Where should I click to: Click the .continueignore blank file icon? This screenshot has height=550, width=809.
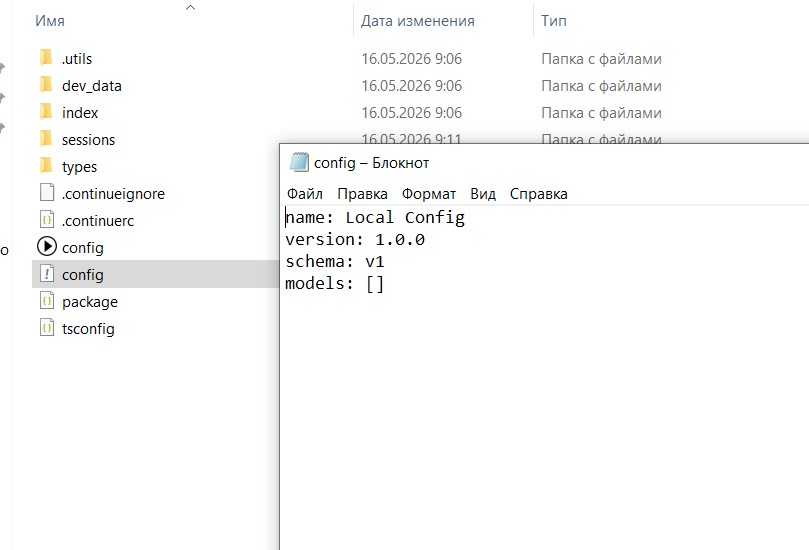click(47, 193)
